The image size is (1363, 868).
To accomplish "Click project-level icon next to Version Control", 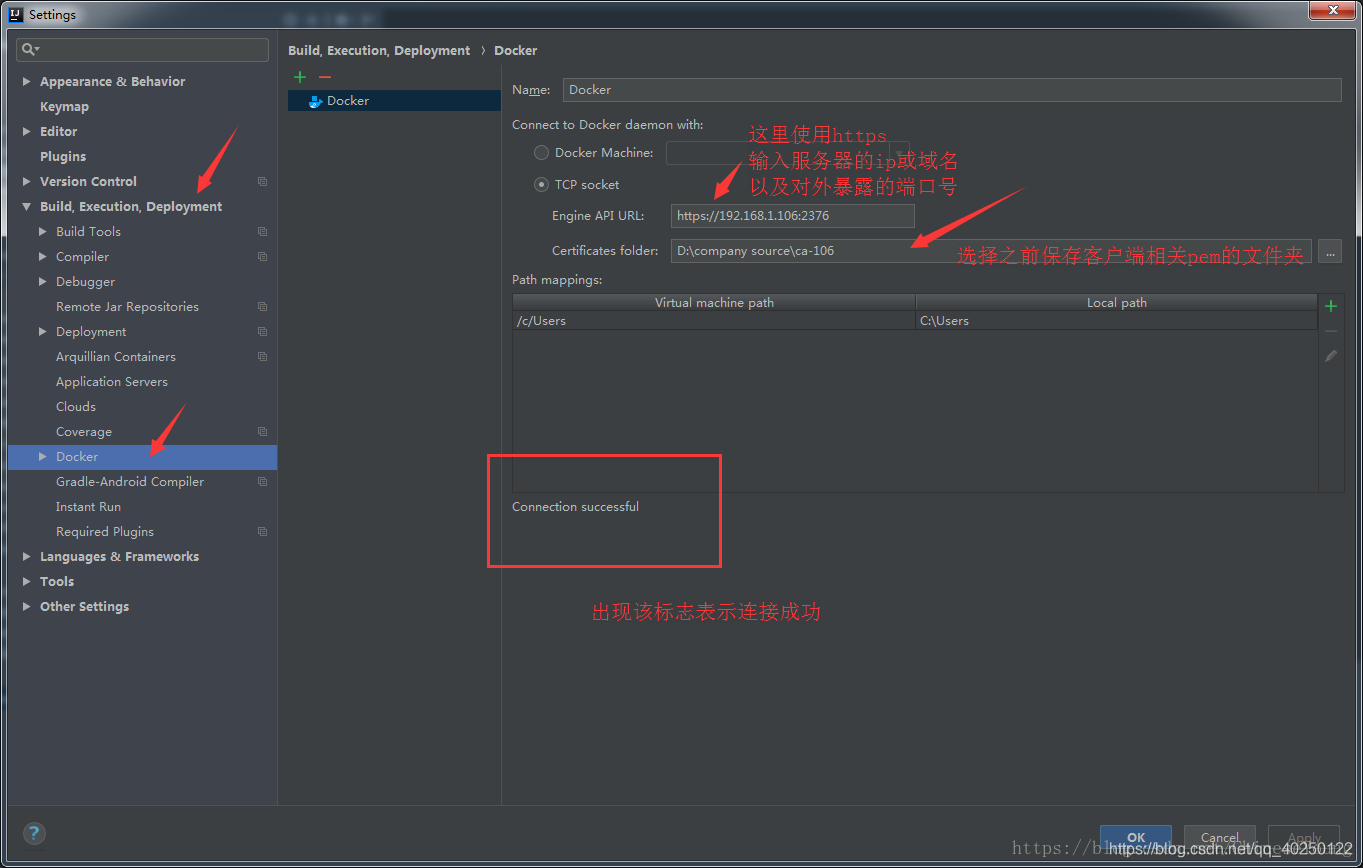I will coord(262,182).
